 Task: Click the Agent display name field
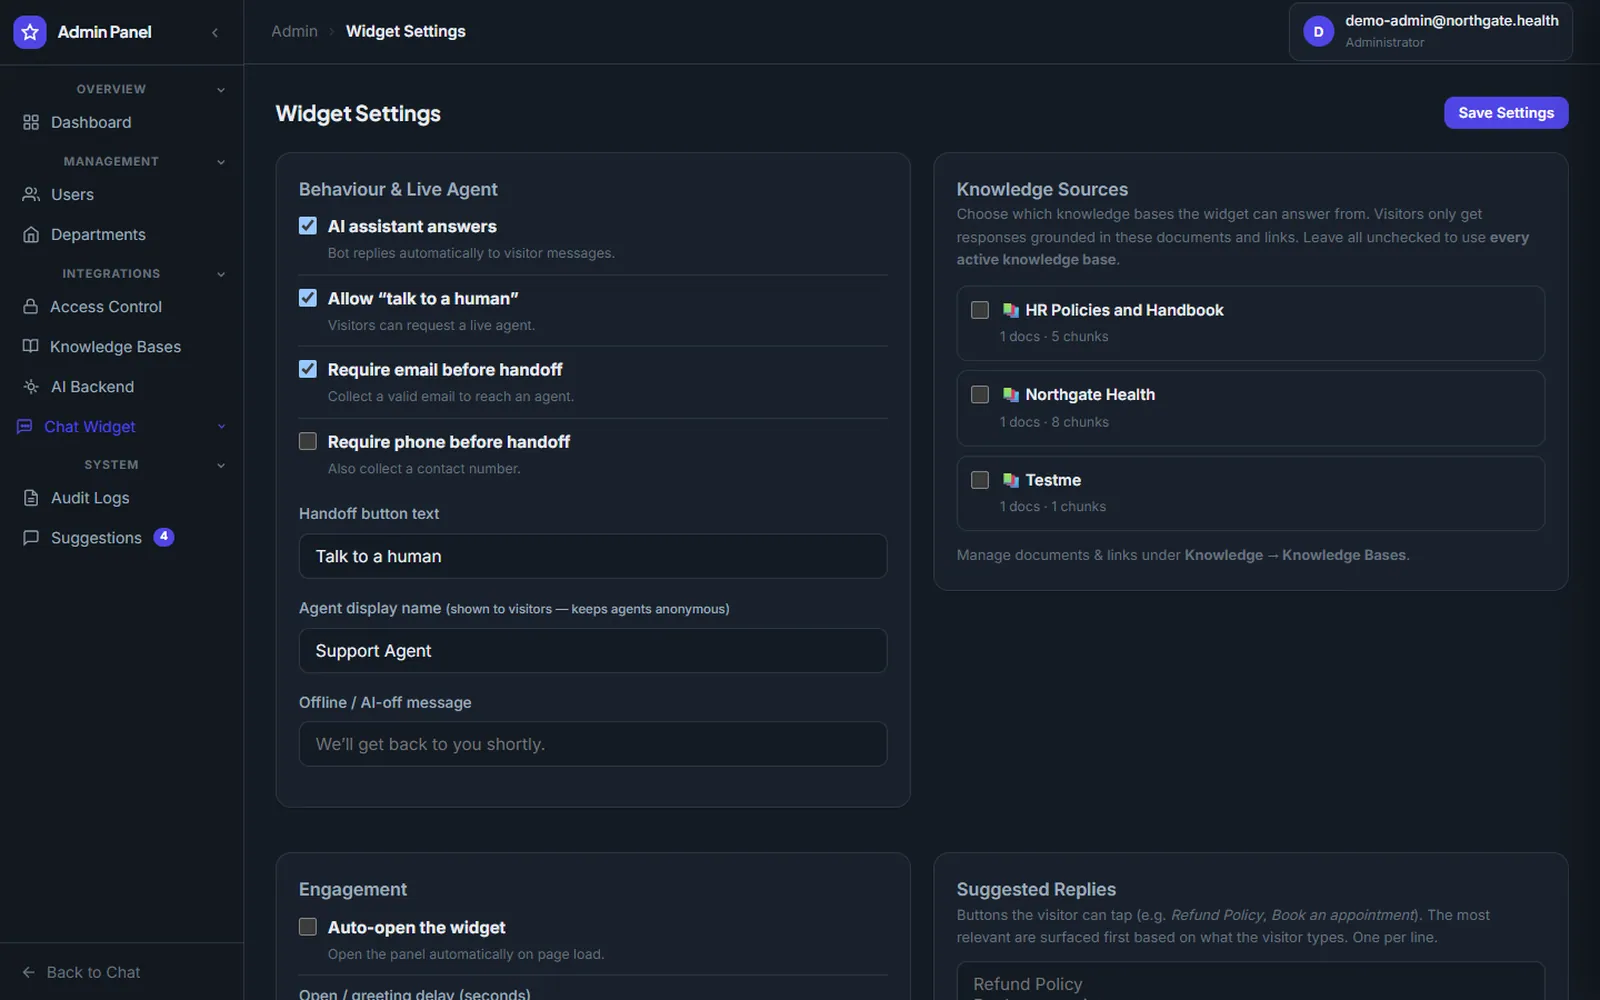(593, 651)
